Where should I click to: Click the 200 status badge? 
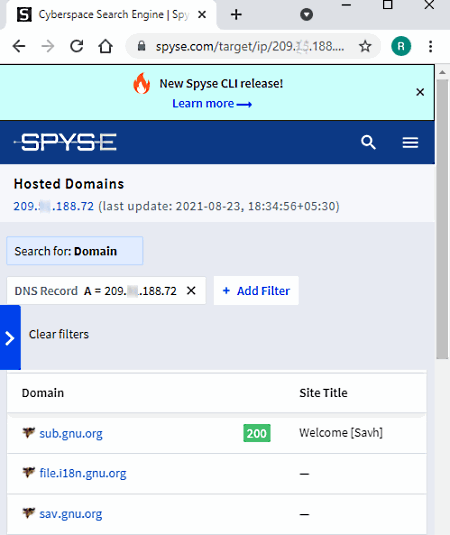257,433
